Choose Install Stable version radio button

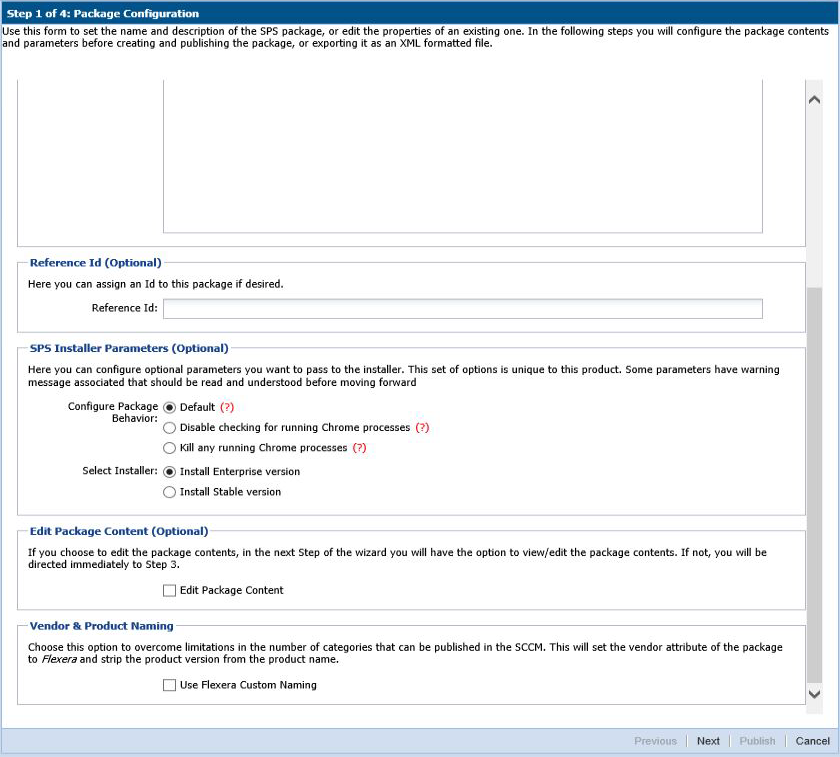pos(169,492)
